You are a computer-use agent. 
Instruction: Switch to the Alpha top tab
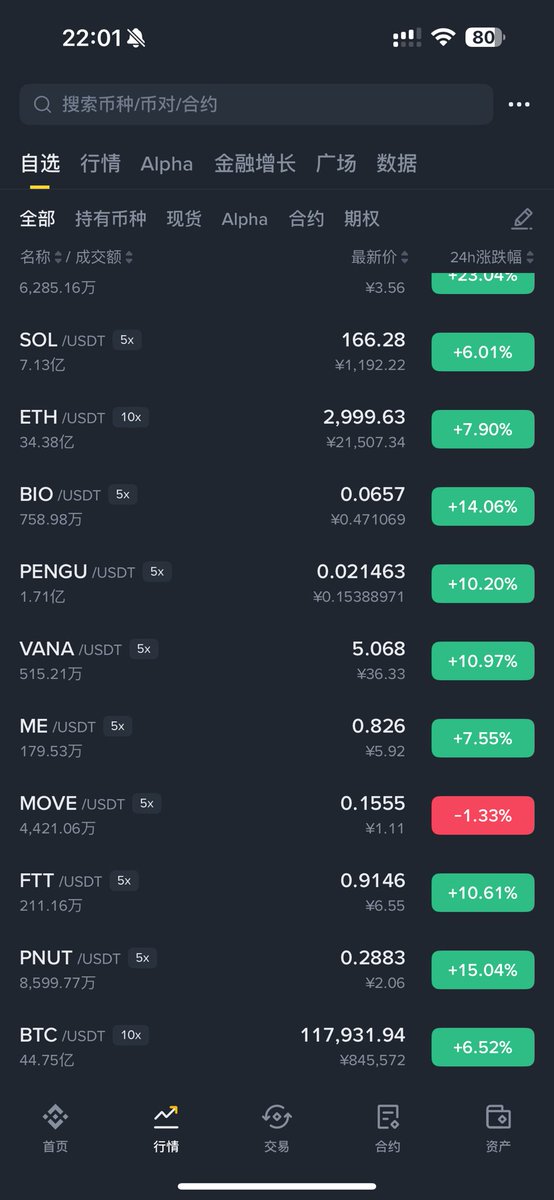(167, 163)
